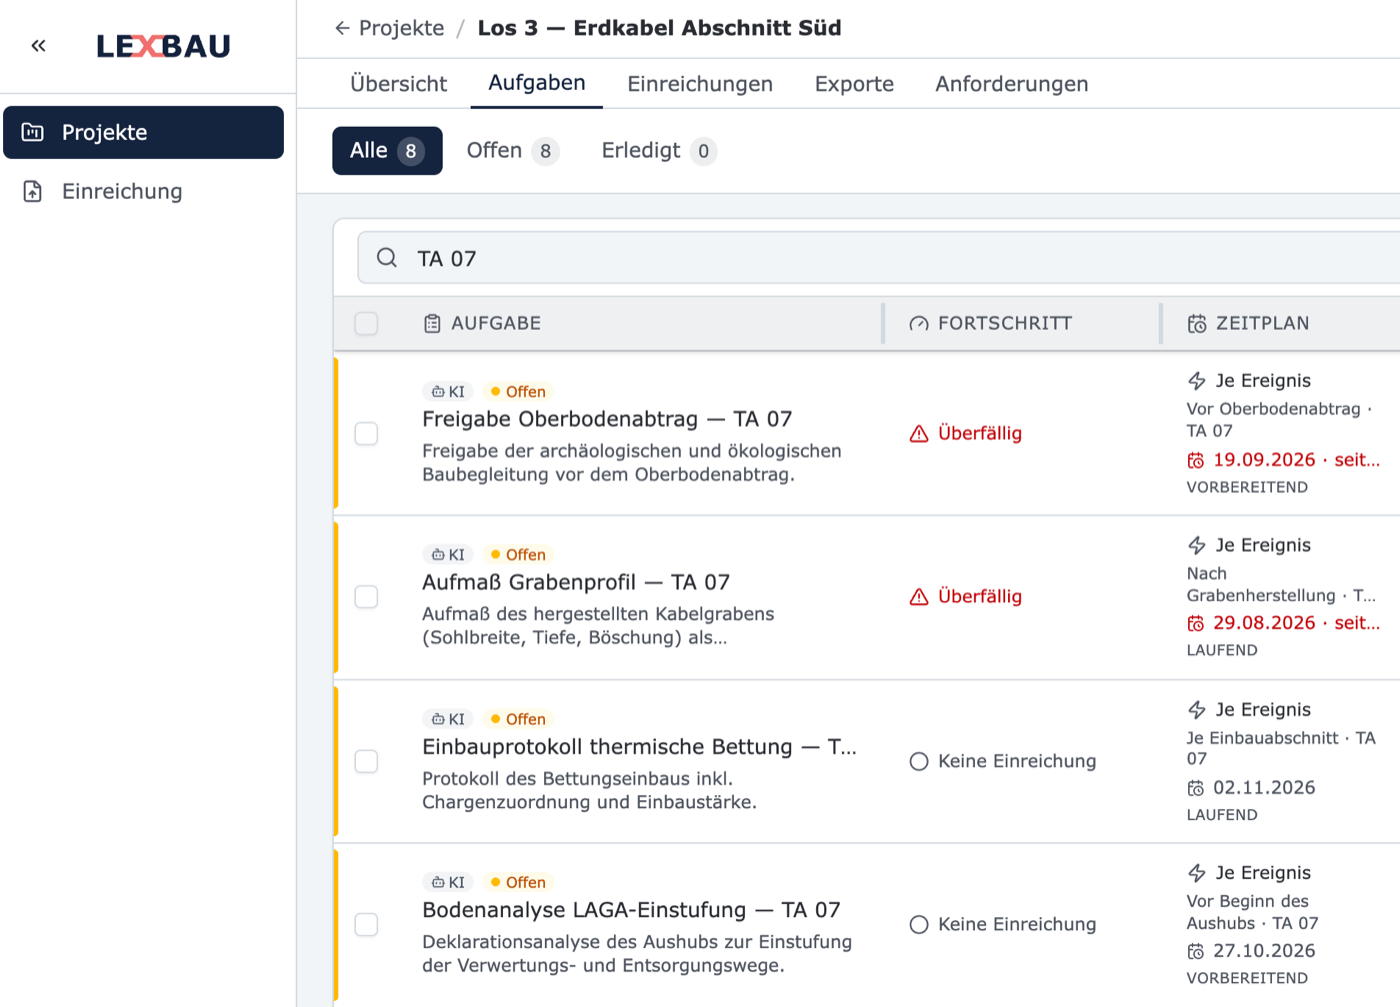
Task: Click the Einreichung upload document icon
Action: [33, 191]
